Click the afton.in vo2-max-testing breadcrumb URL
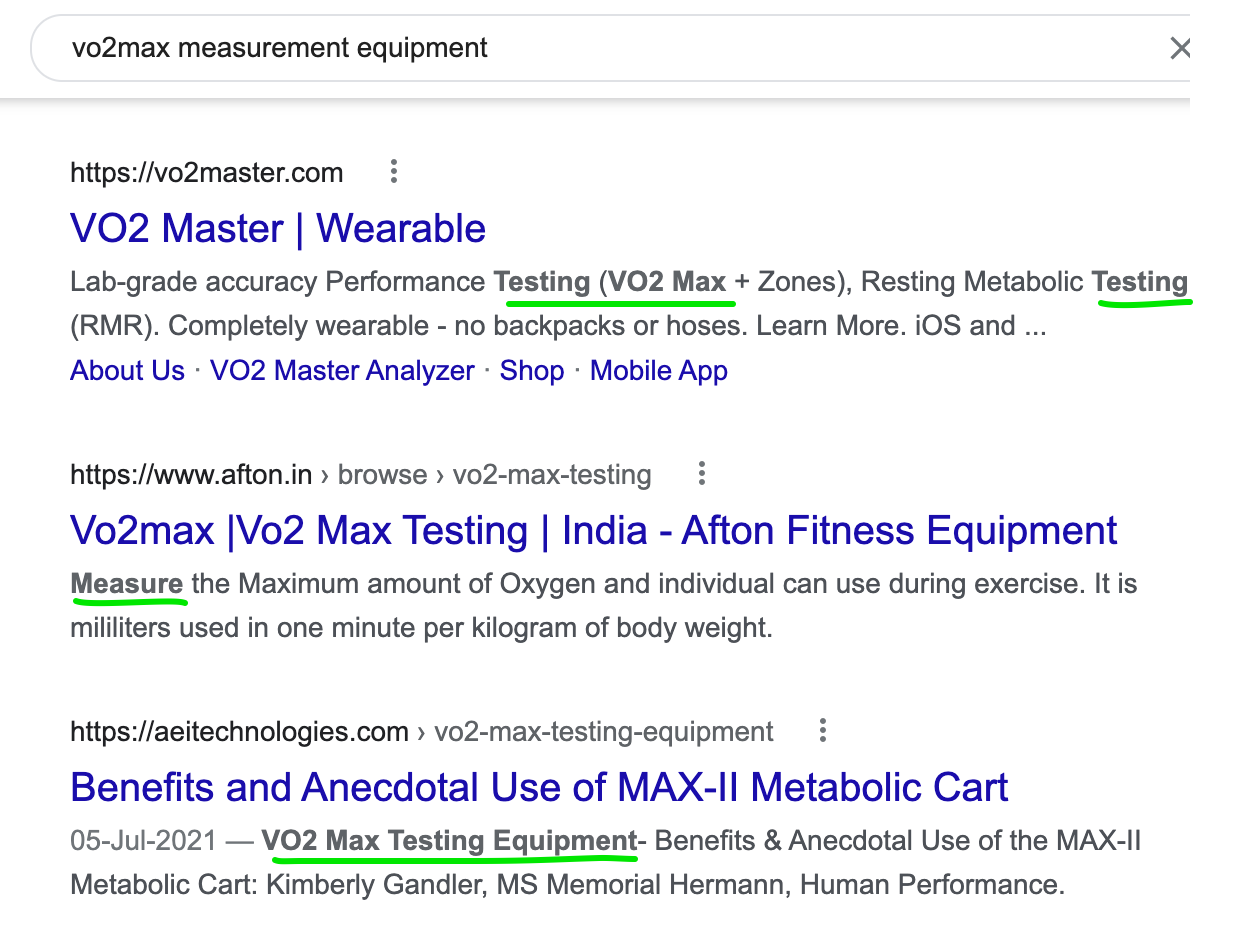1234x946 pixels. 361,474
